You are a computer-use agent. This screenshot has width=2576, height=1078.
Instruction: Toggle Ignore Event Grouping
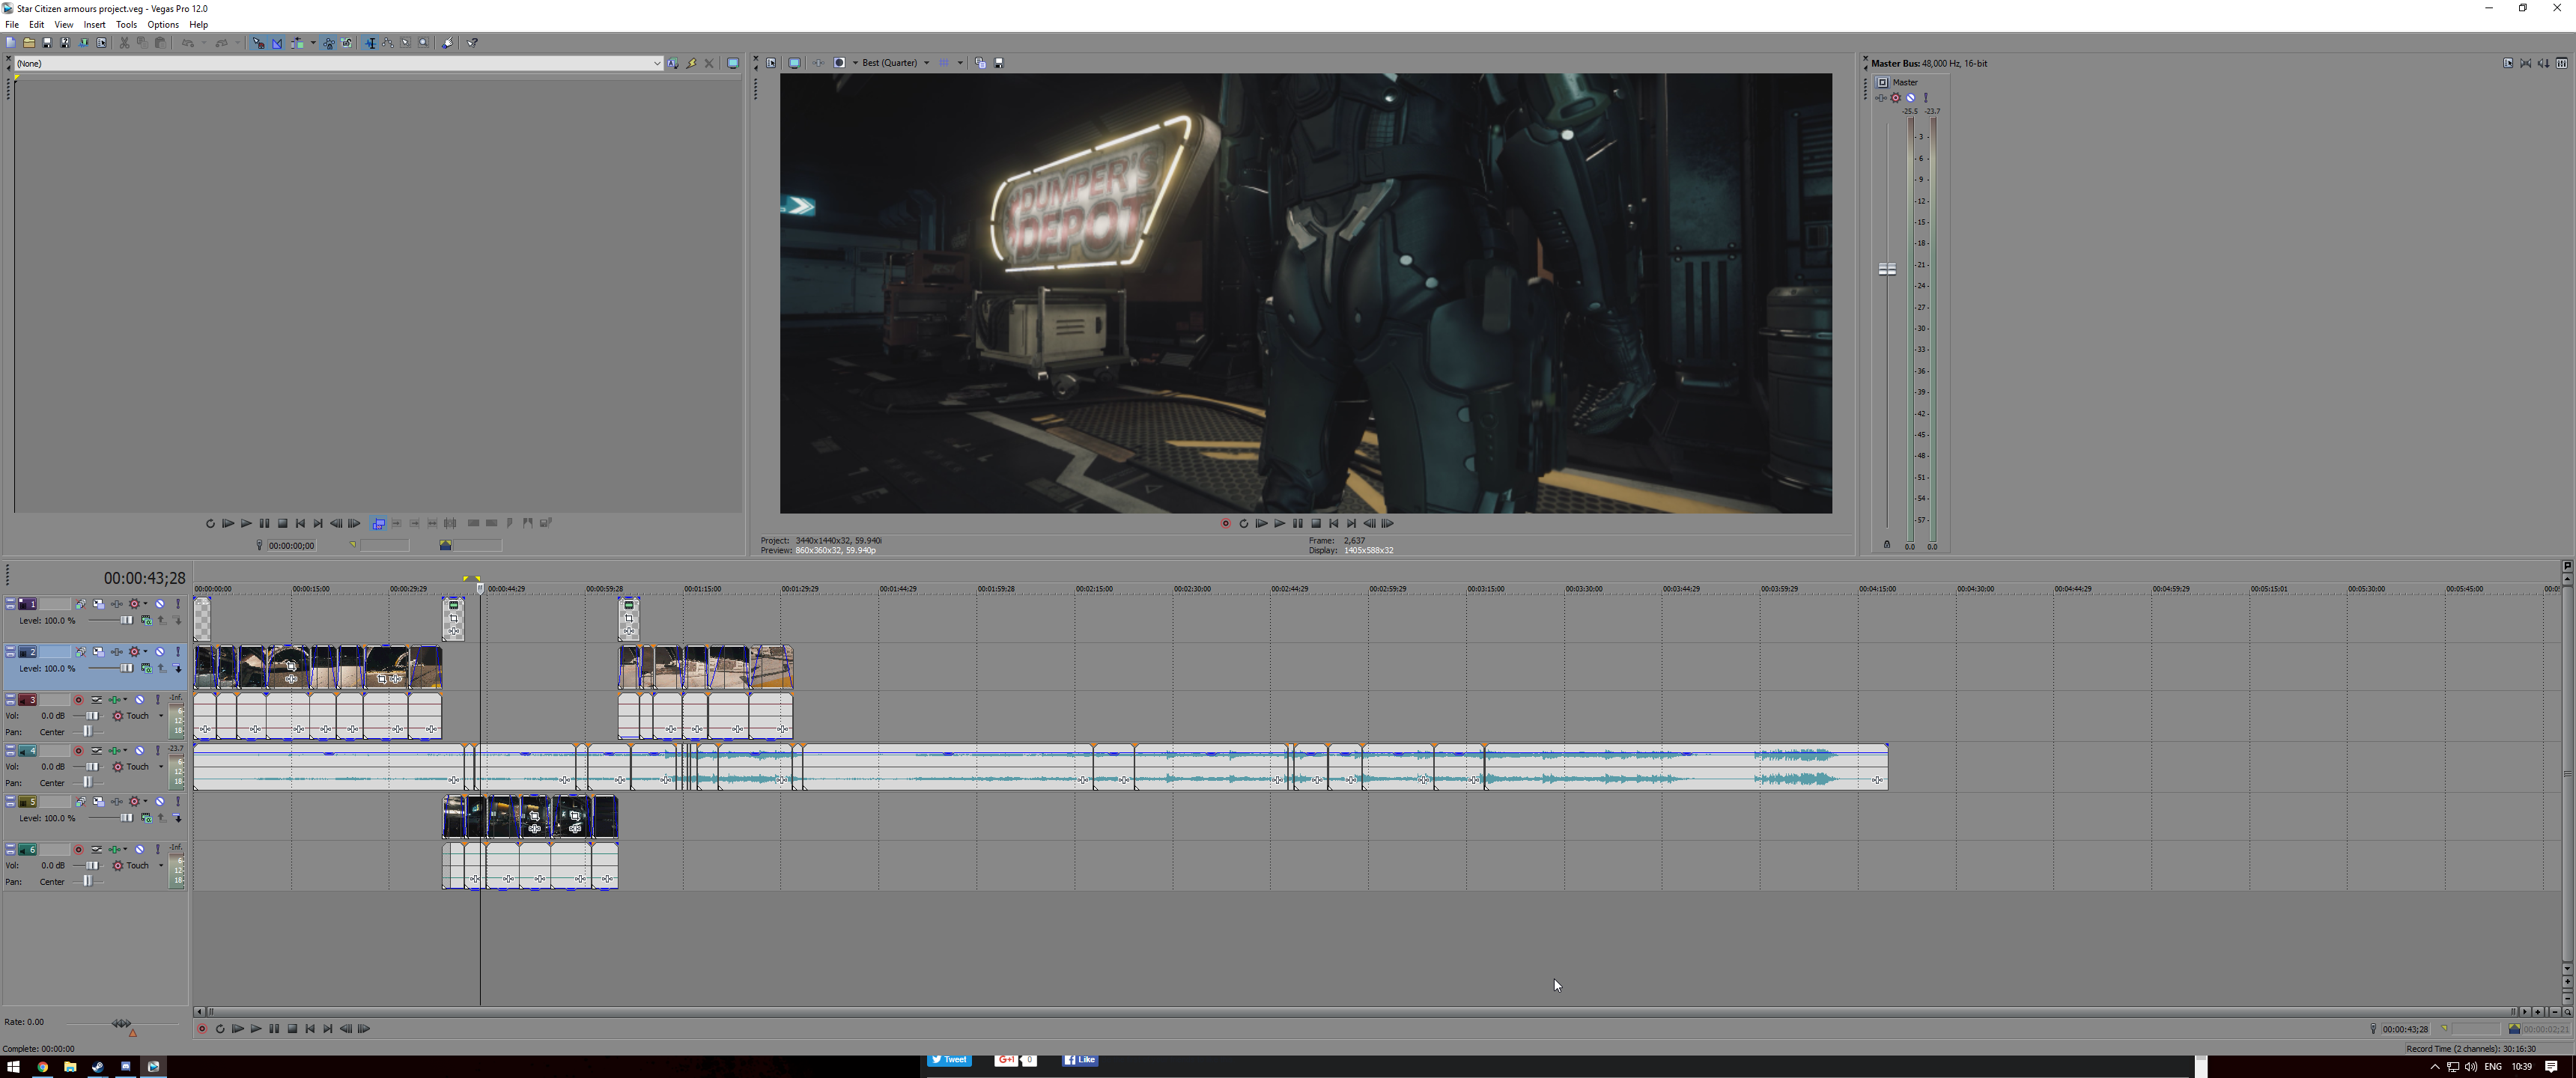pyautogui.click(x=346, y=43)
